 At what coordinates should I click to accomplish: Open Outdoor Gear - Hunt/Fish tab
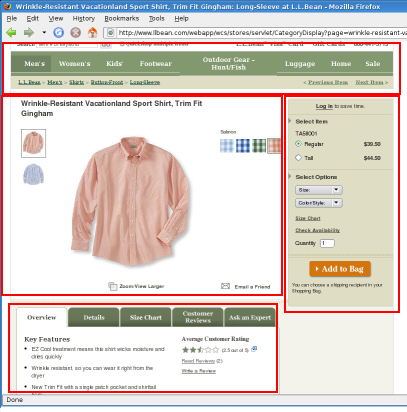tap(229, 63)
